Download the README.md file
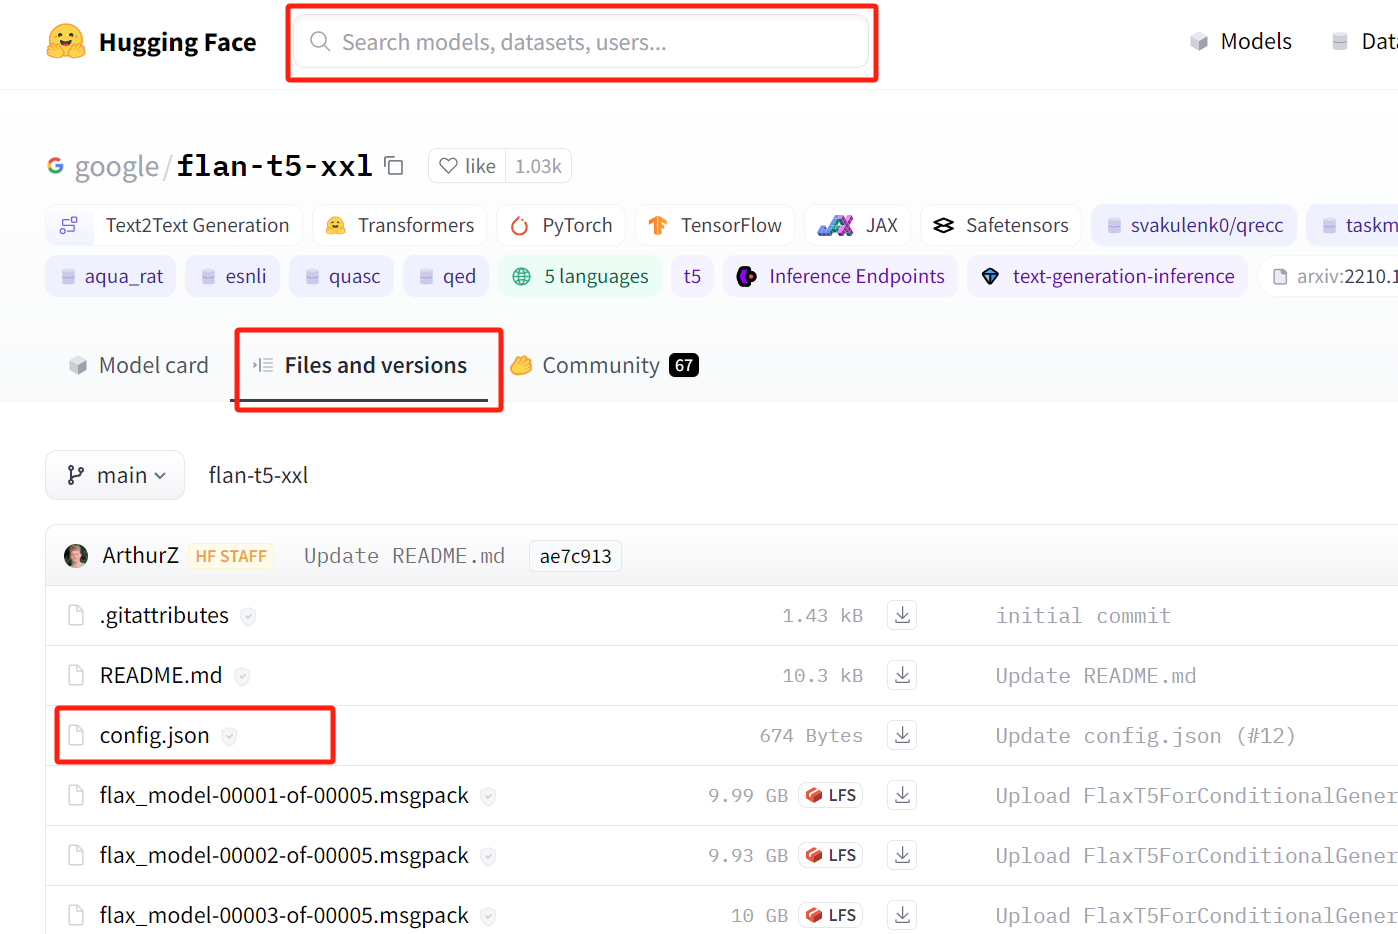Image resolution: width=1398 pixels, height=934 pixels. tap(902, 675)
